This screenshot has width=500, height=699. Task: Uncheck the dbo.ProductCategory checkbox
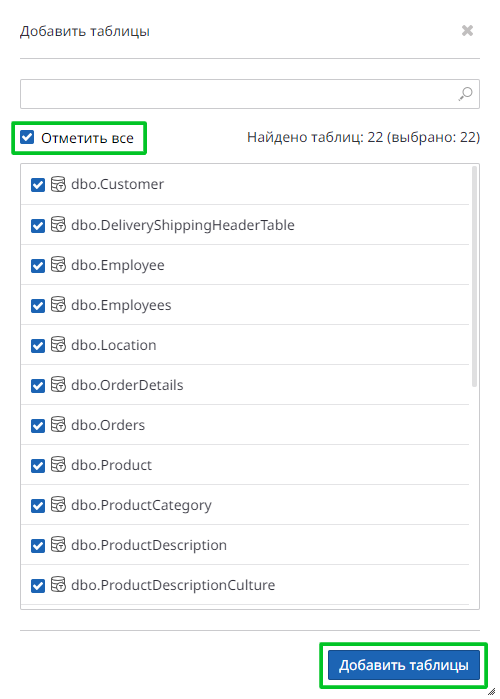[x=38, y=506]
